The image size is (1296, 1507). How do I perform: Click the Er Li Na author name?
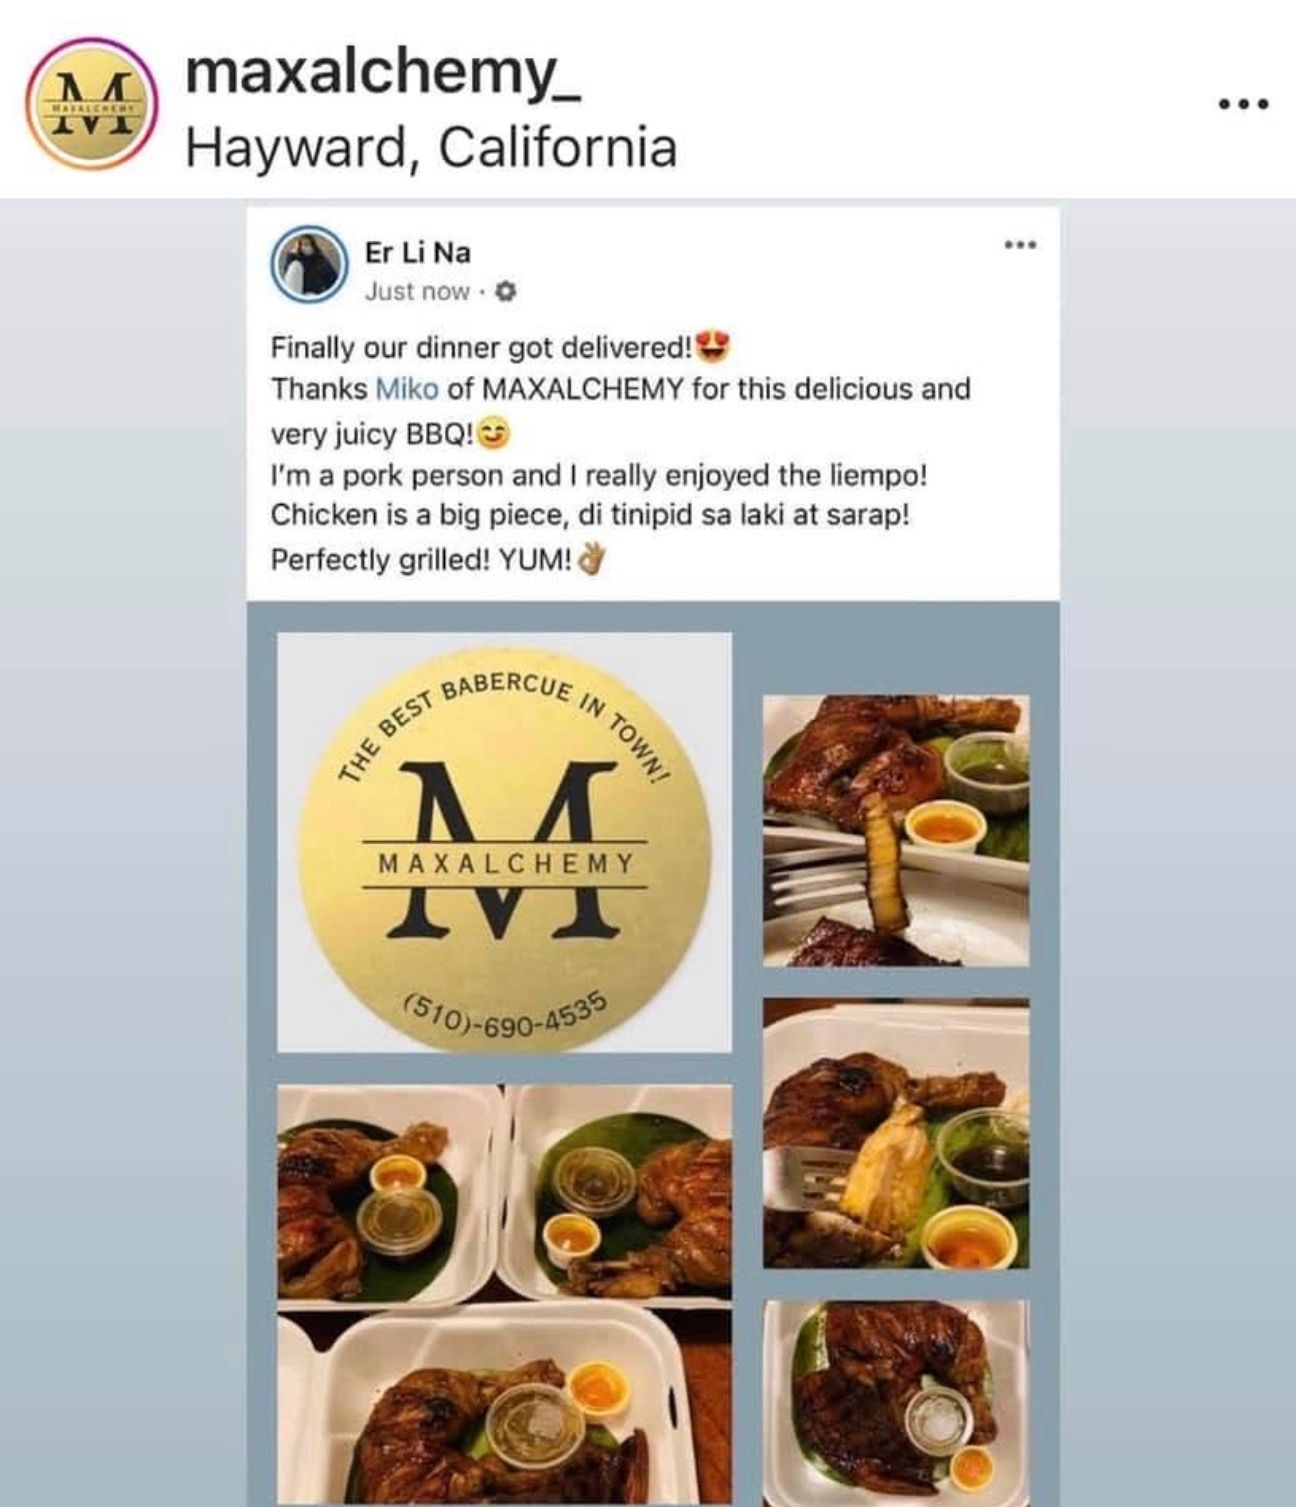pos(418,252)
